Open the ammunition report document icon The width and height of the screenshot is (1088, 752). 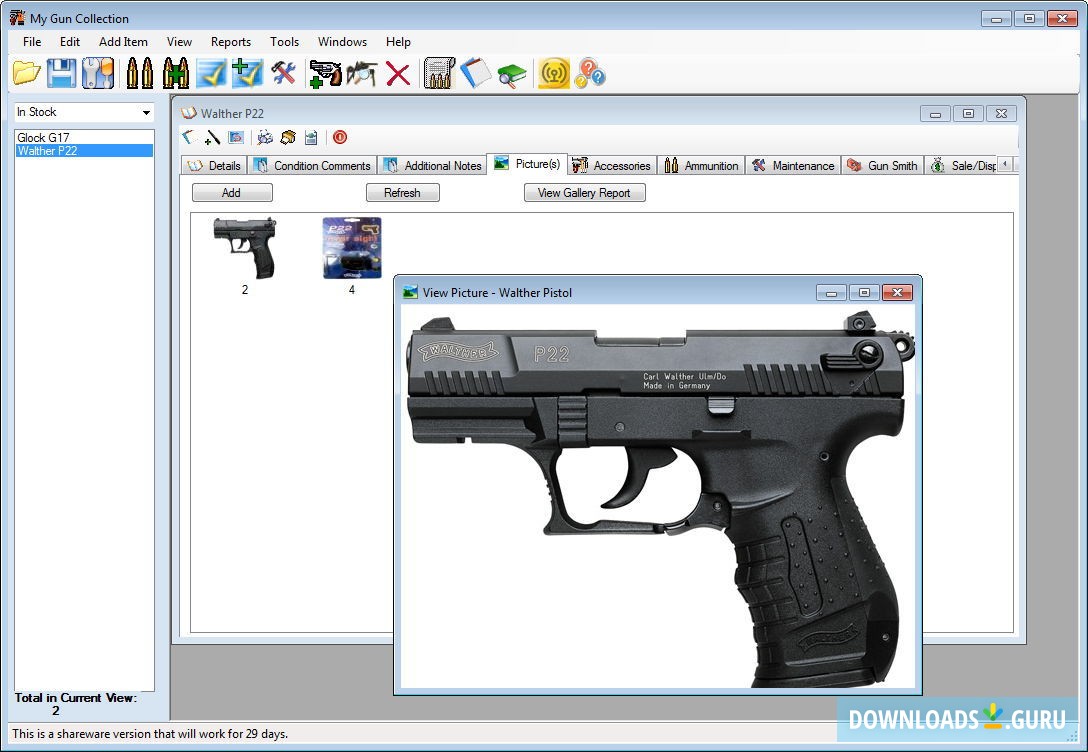(439, 73)
